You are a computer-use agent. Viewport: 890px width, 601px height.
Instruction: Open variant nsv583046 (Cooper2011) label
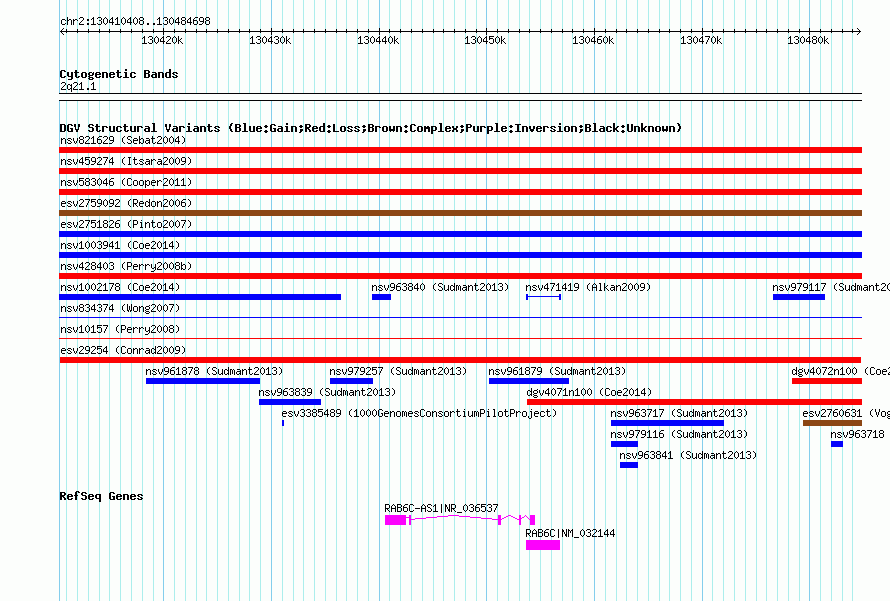[x=126, y=182]
